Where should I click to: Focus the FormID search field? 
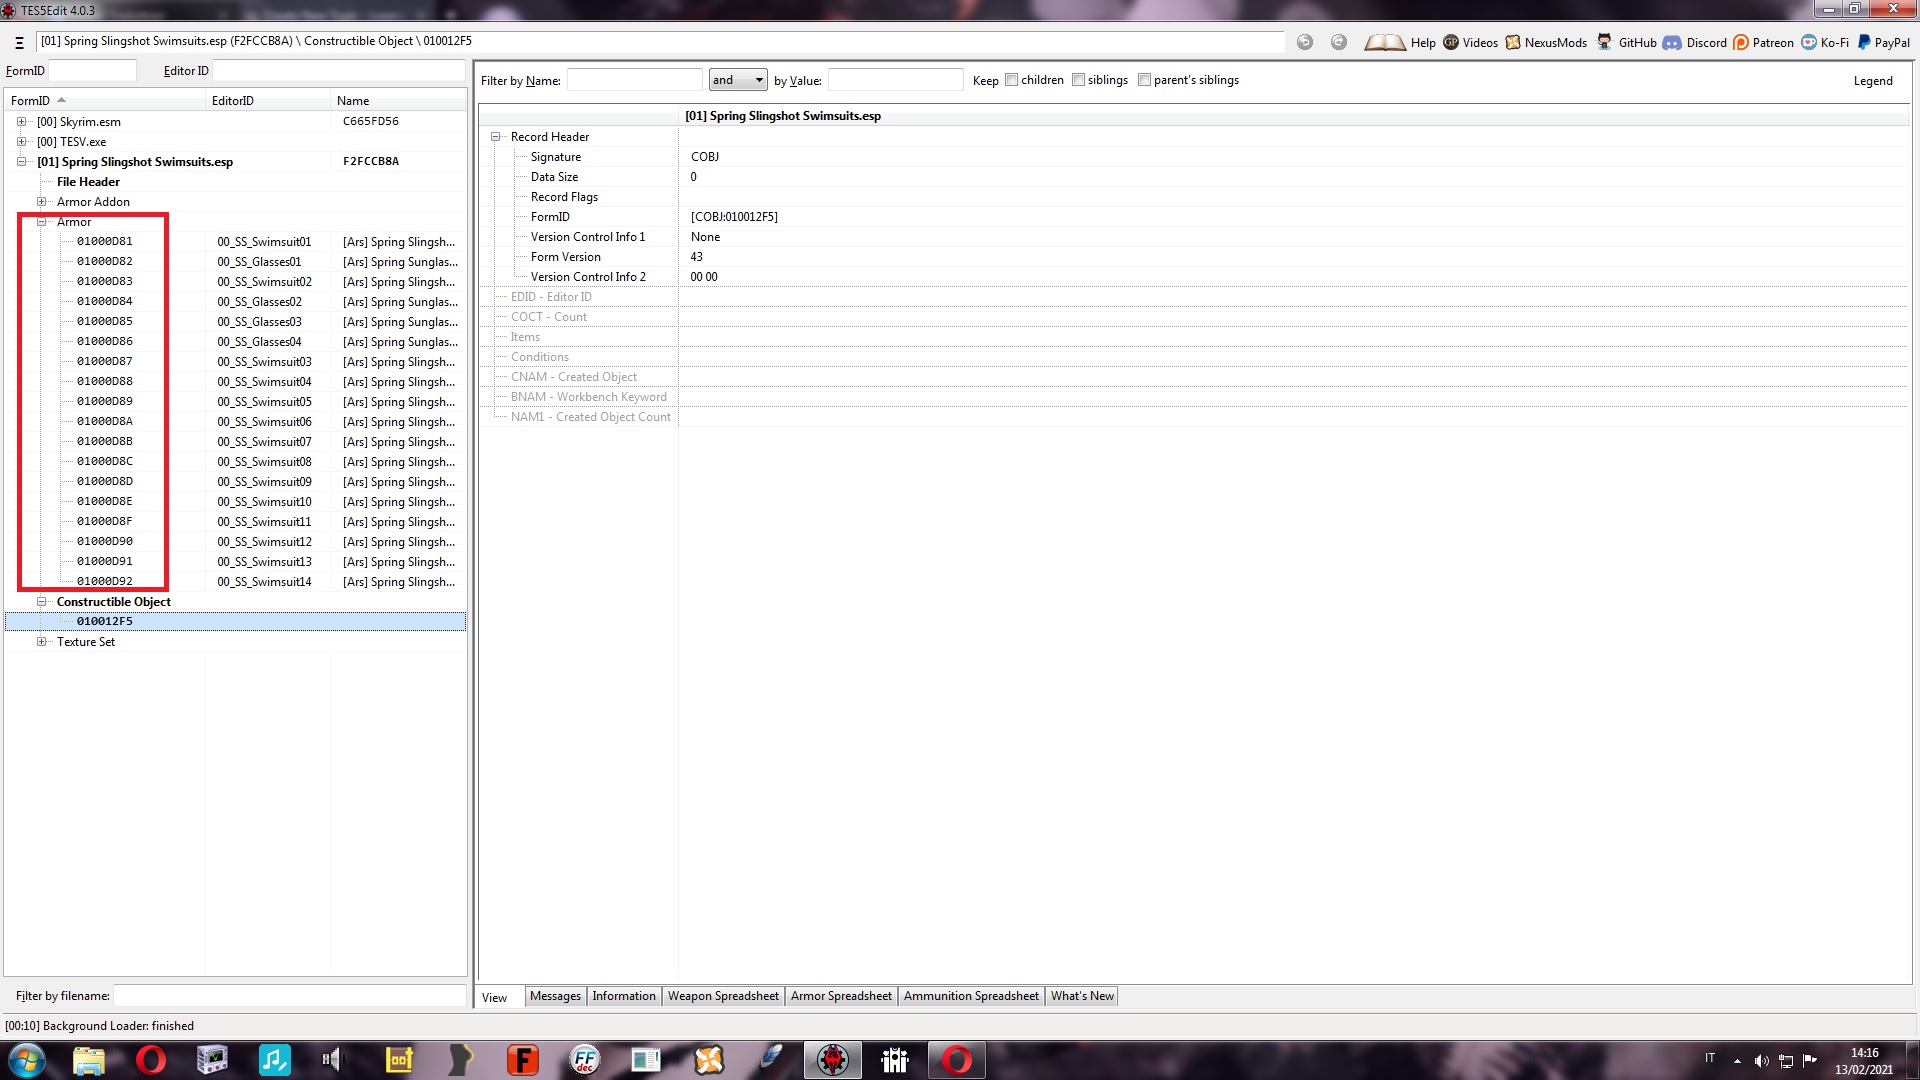click(x=92, y=71)
